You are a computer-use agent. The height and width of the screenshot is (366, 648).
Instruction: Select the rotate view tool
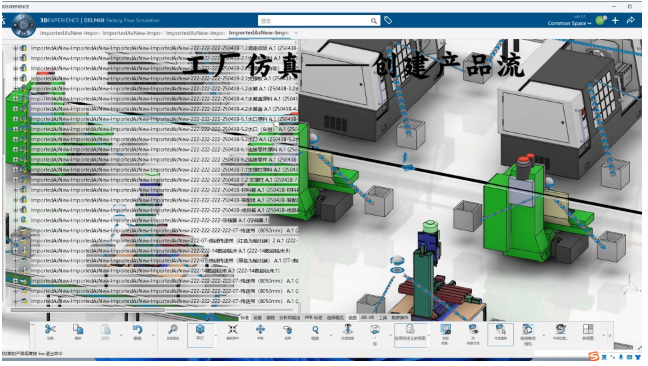pyautogui.click(x=288, y=332)
